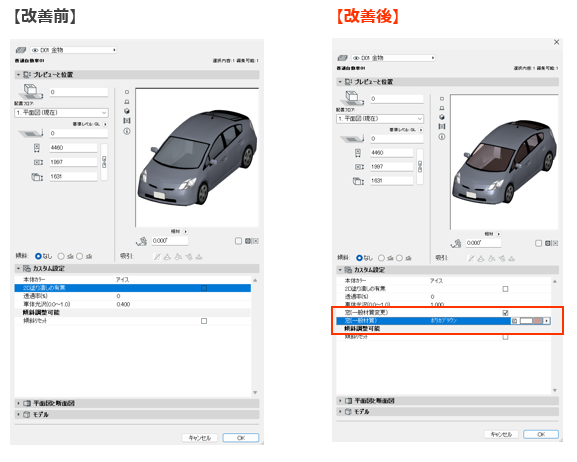Select the 3D shaded preview icon in the before dialog

click(127, 111)
